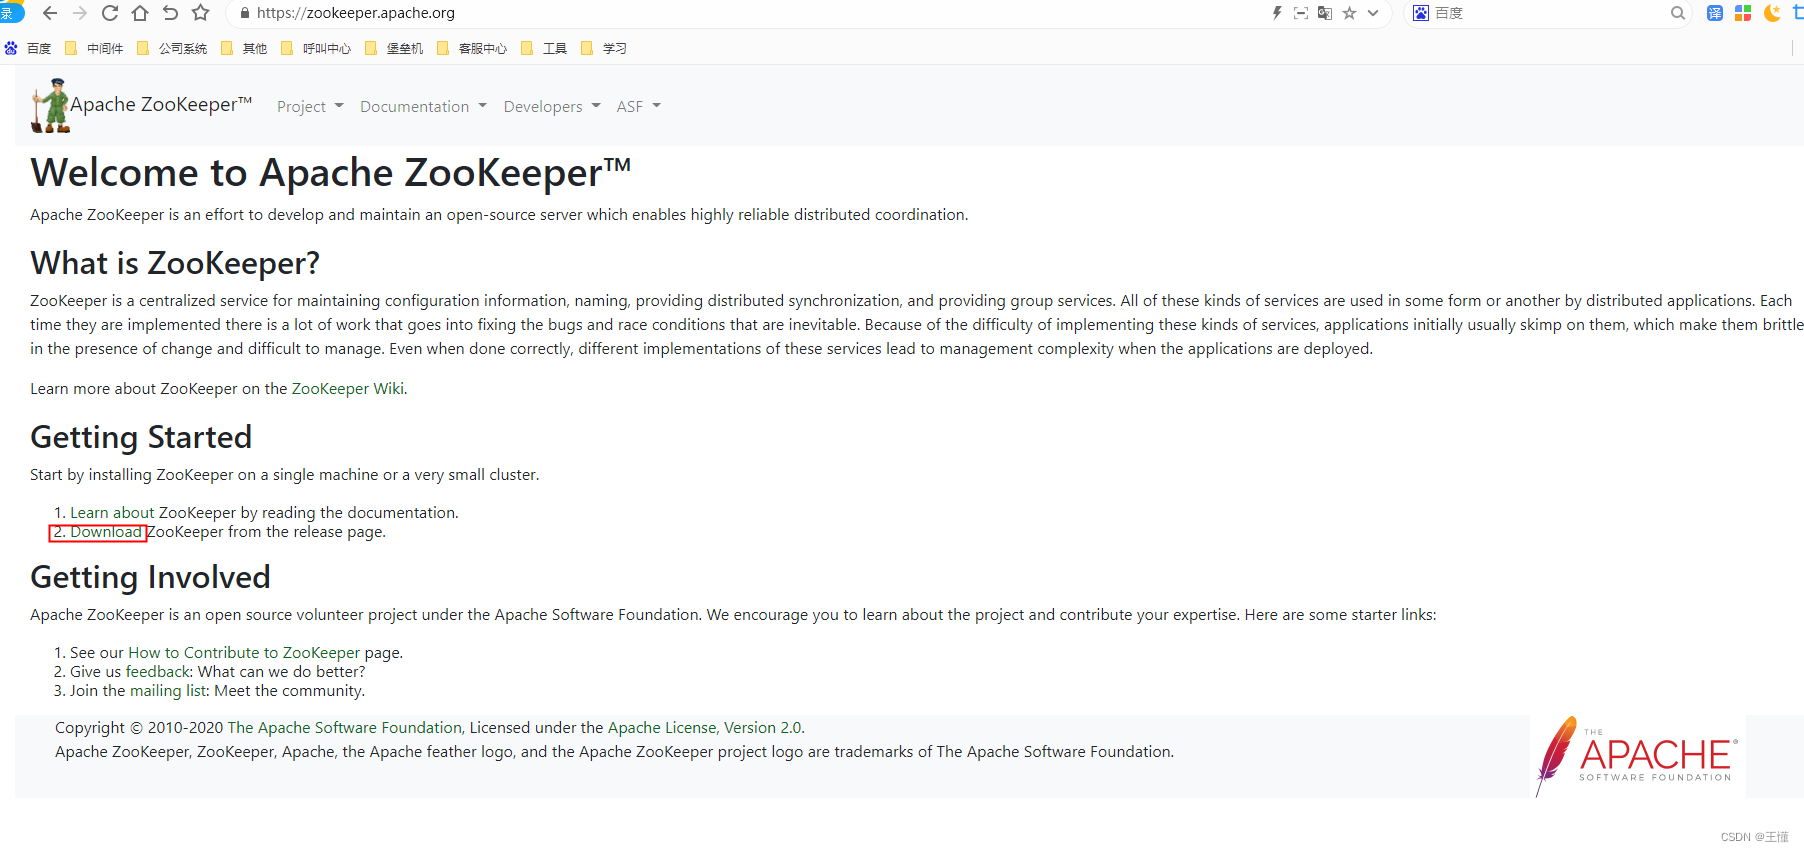The image size is (1804, 852).
Task: Click the favorite star inside address bar
Action: pyautogui.click(x=1349, y=13)
